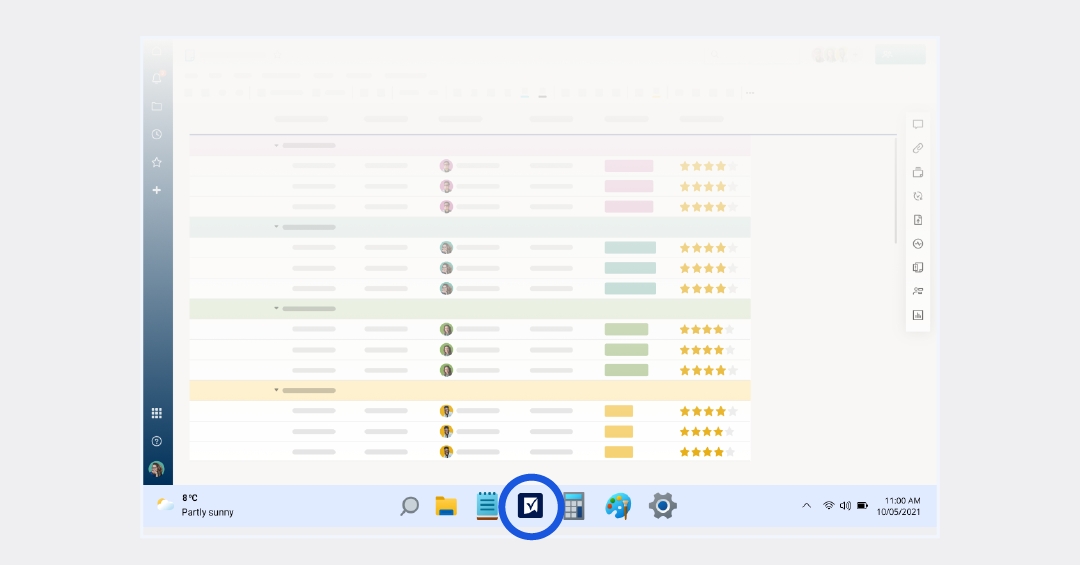Screen dimensions: 1080x565
Task: Open the weather widget showing Partly sunny
Action: 196,505
